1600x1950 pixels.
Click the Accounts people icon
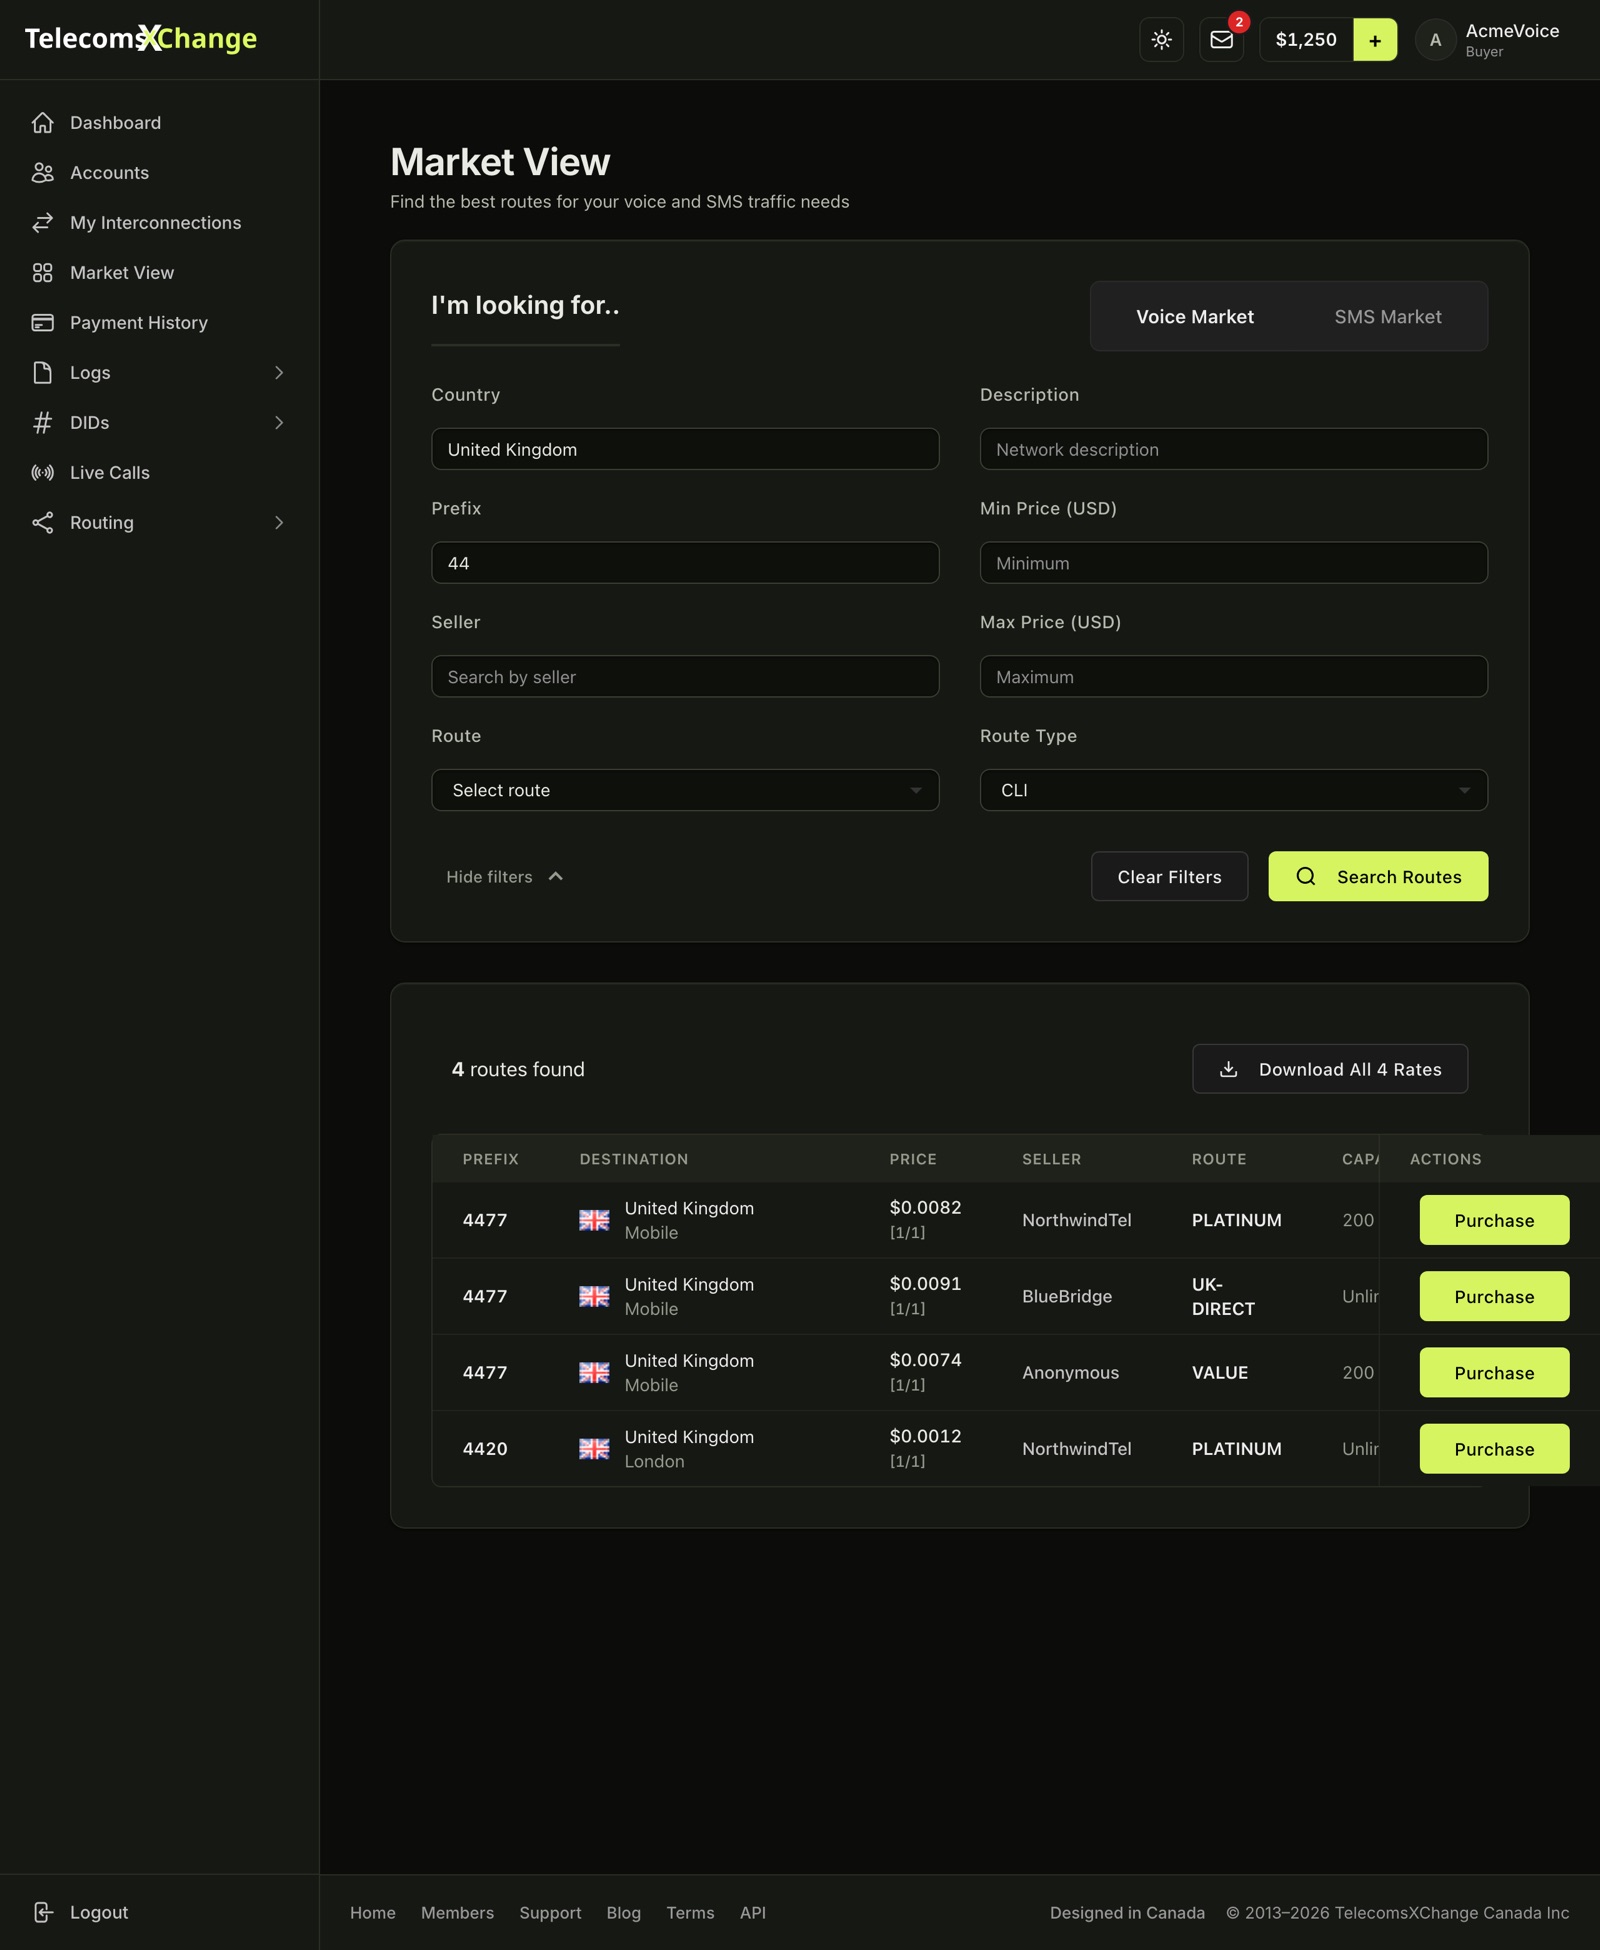[42, 172]
